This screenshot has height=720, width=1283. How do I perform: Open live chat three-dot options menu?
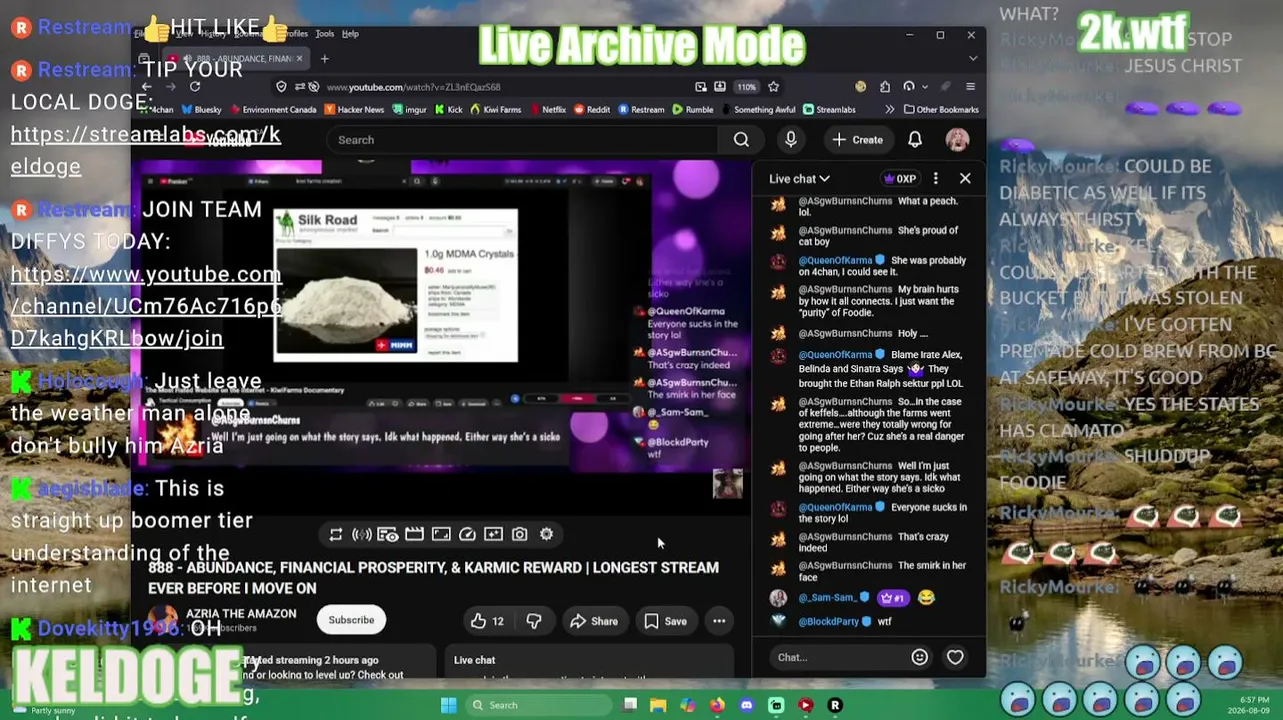[x=936, y=178]
